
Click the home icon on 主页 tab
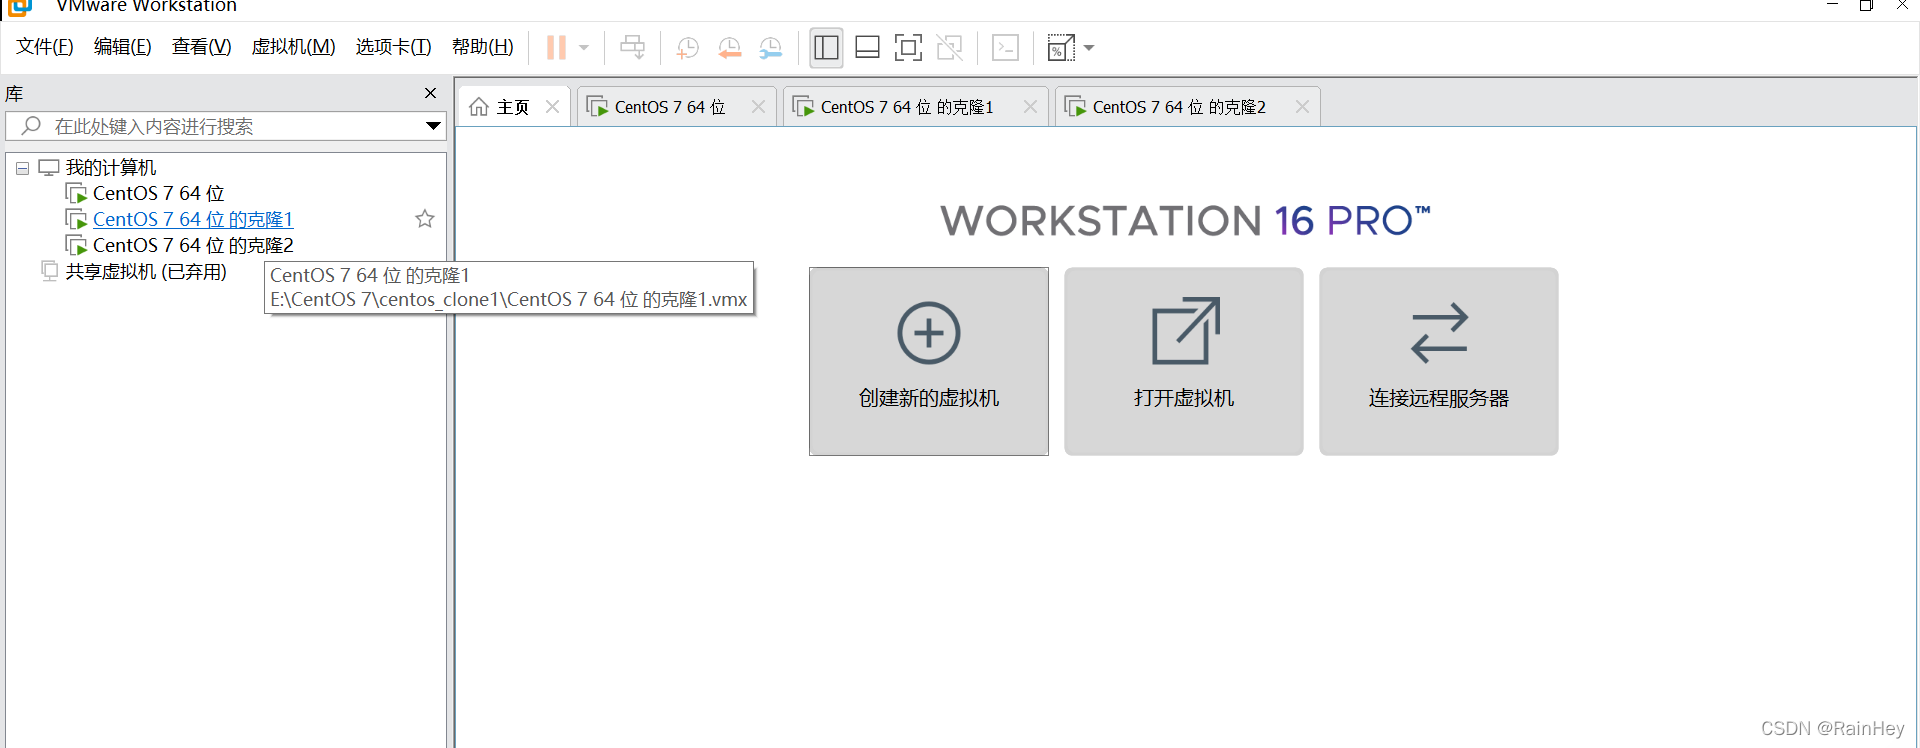point(479,107)
